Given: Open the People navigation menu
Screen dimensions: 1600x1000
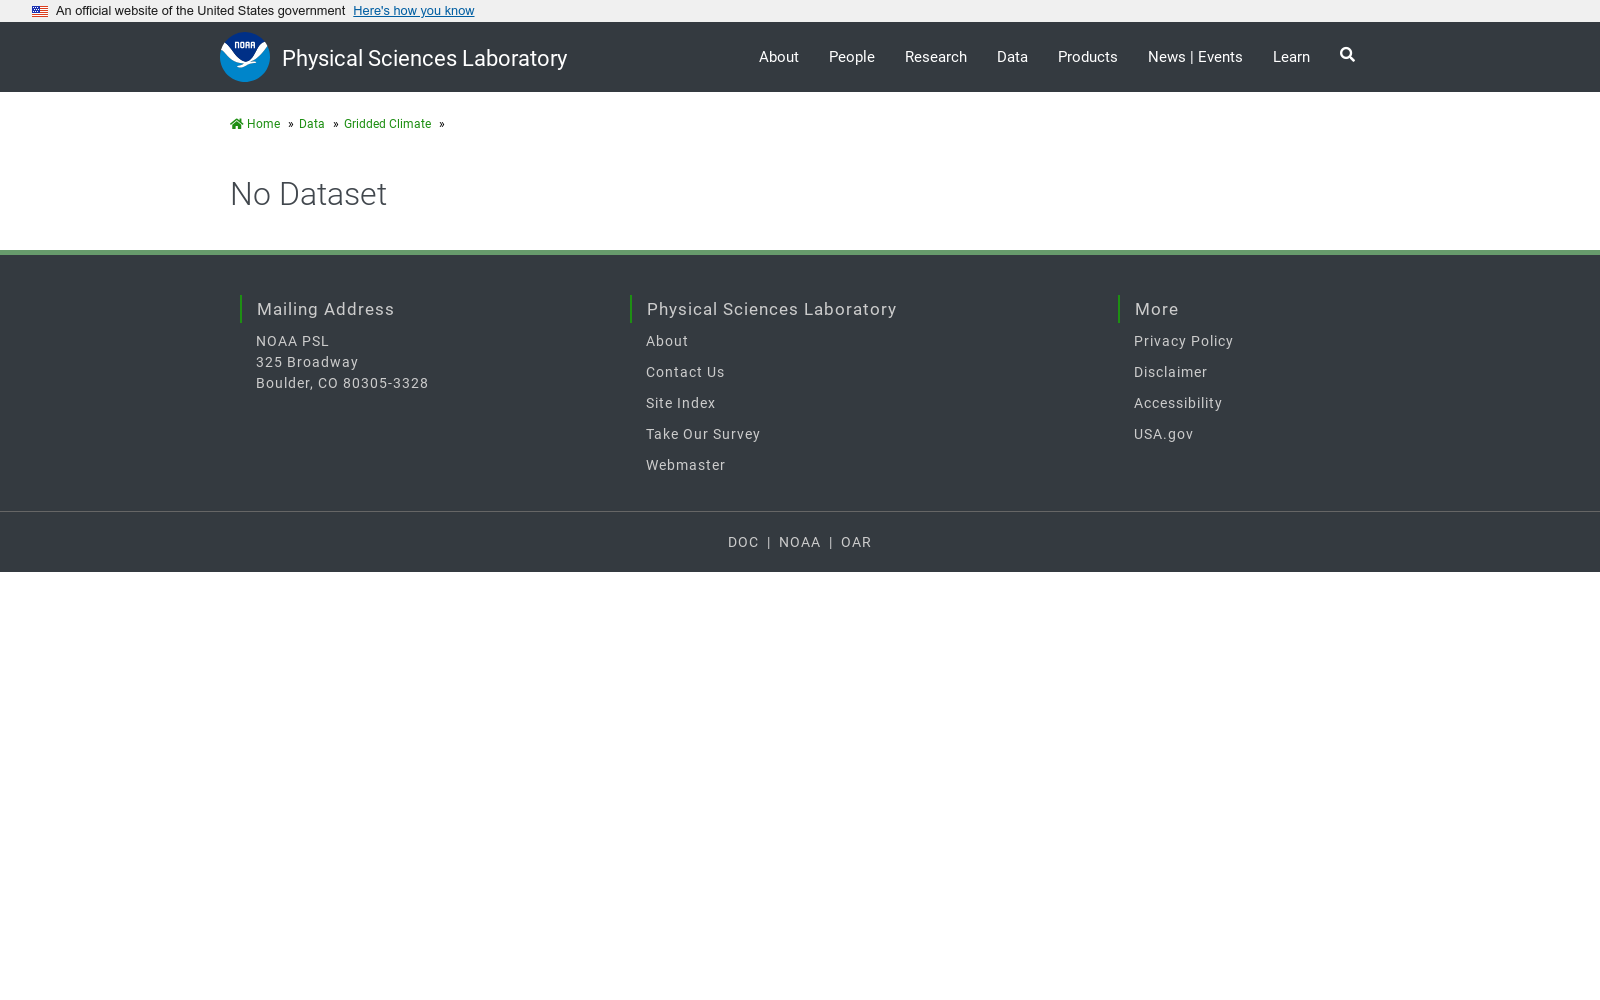Looking at the screenshot, I should (x=852, y=57).
